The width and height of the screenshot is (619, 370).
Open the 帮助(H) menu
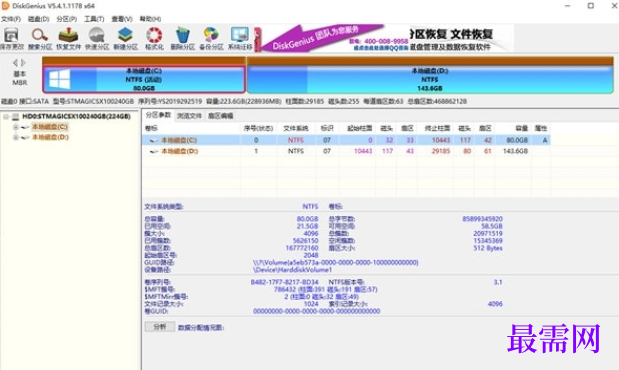click(x=150, y=19)
